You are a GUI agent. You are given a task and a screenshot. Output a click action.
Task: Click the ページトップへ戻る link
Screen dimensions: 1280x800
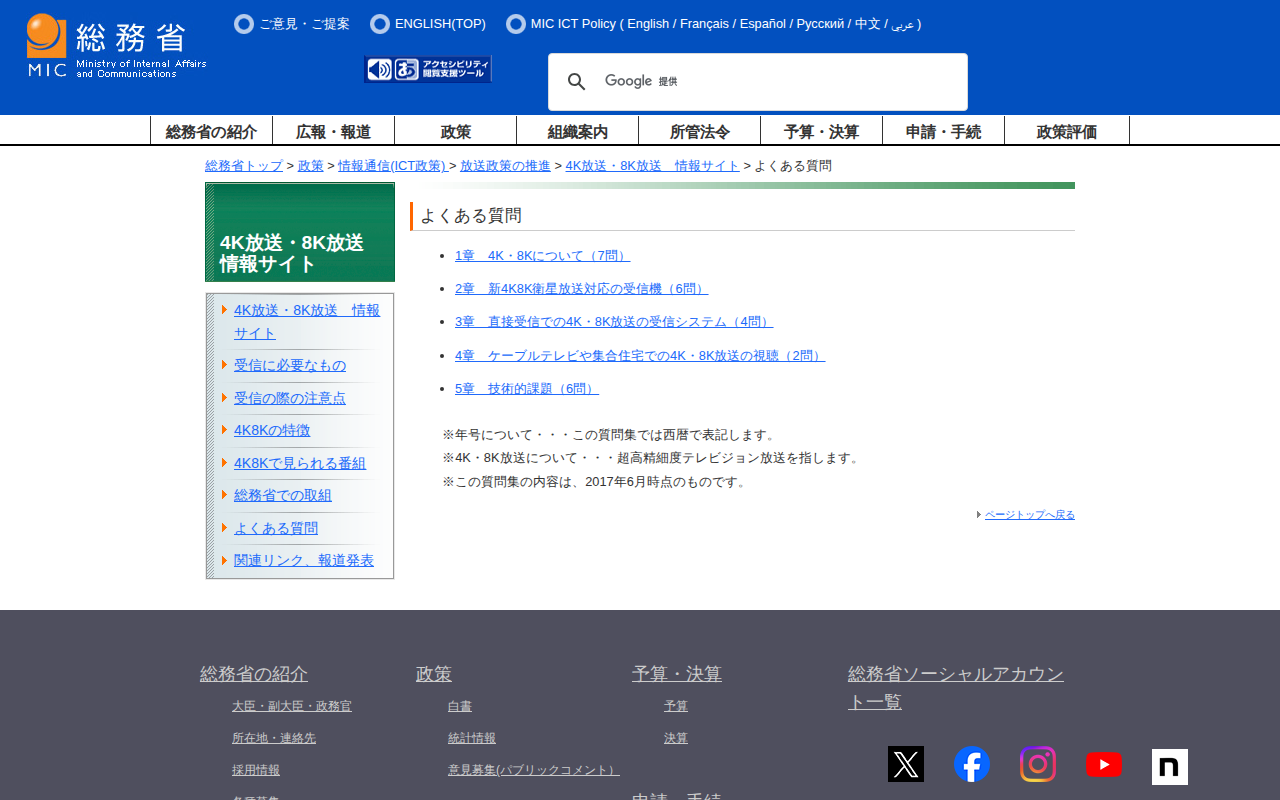(1029, 514)
